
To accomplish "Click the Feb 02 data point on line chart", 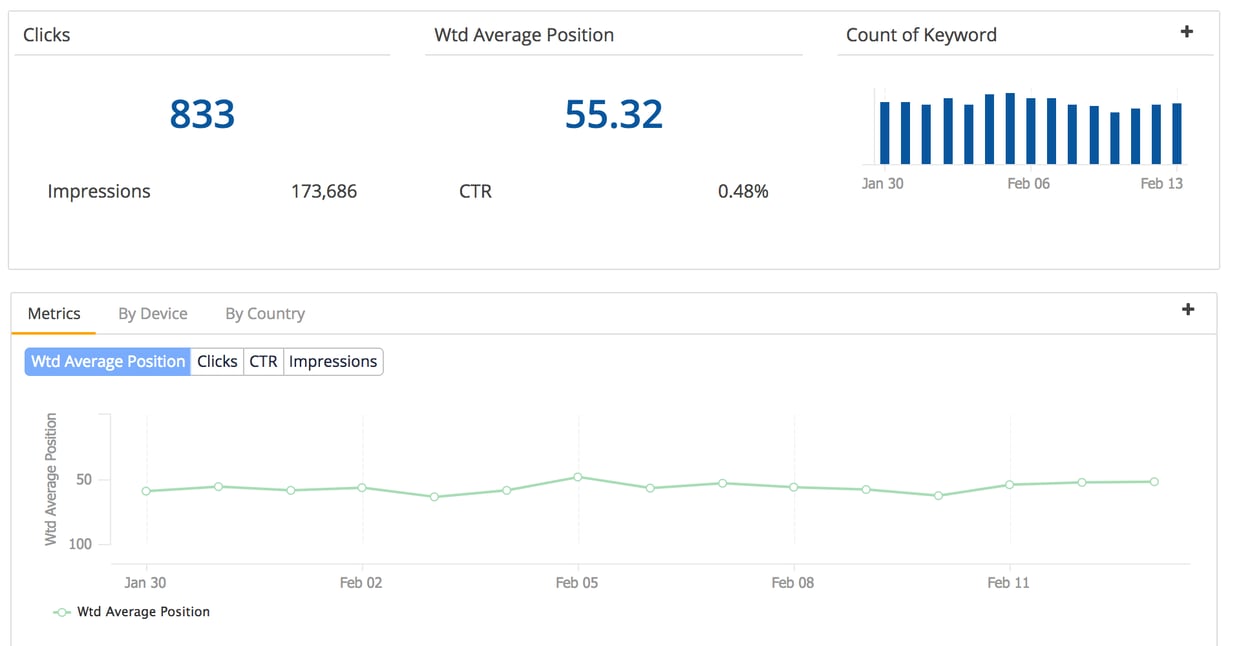I will (x=362, y=487).
